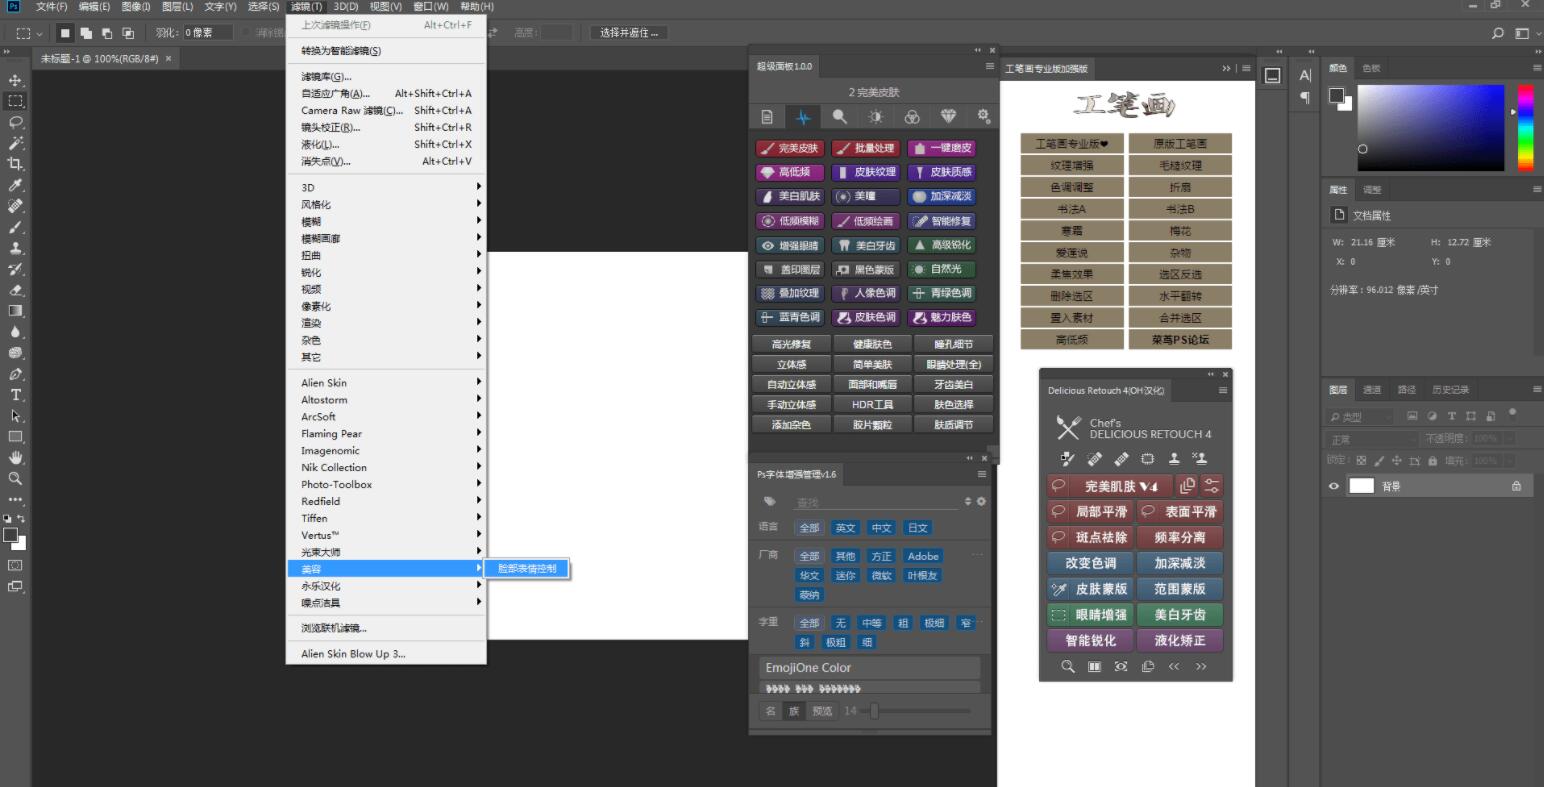Select the Eraser tool
The height and width of the screenshot is (787, 1544).
click(15, 290)
